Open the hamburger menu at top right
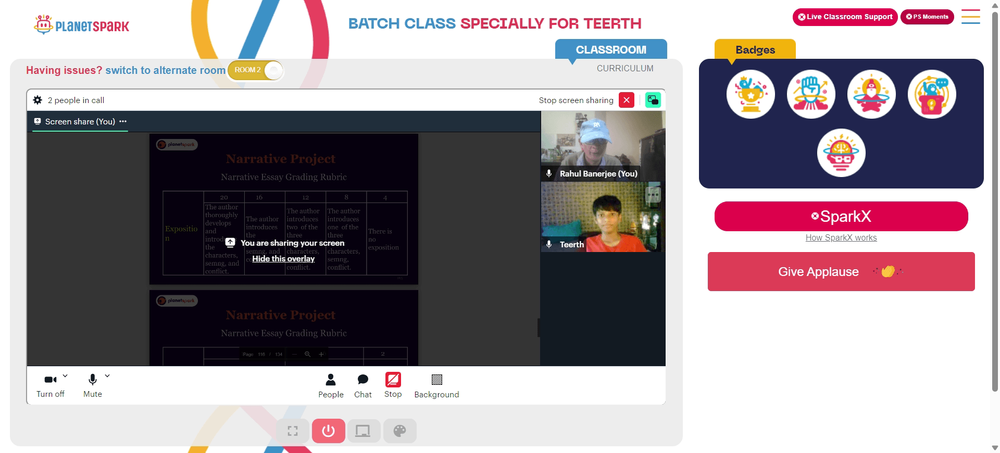 click(x=971, y=17)
